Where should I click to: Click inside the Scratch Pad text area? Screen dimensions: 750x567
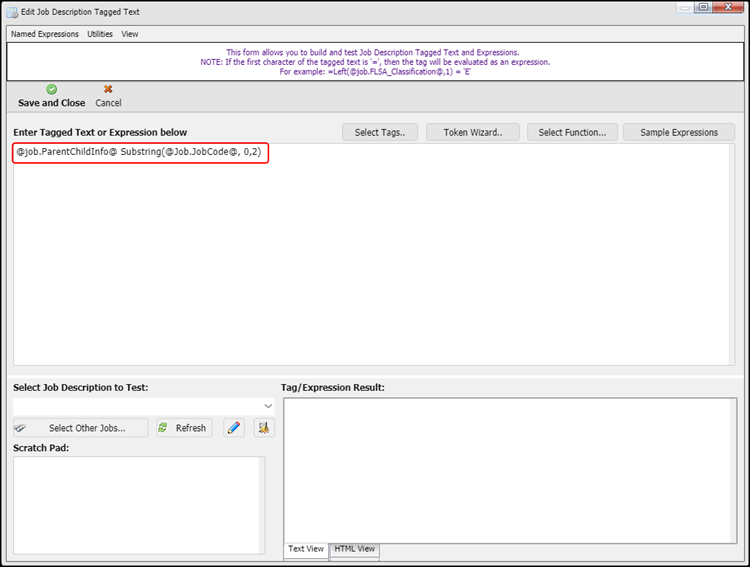point(138,505)
